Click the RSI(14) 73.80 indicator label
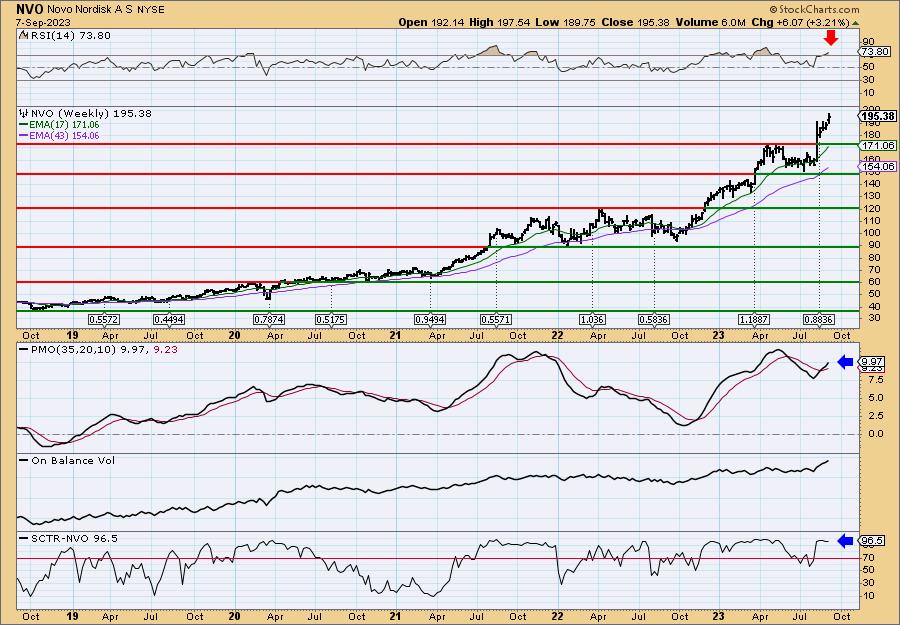Screen dimensions: 900x625 pyautogui.click(x=69, y=36)
